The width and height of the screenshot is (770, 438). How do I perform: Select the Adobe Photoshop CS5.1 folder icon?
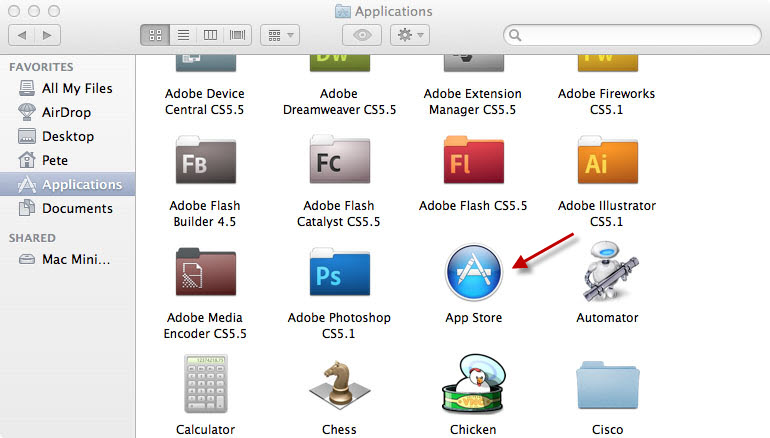pyautogui.click(x=340, y=272)
